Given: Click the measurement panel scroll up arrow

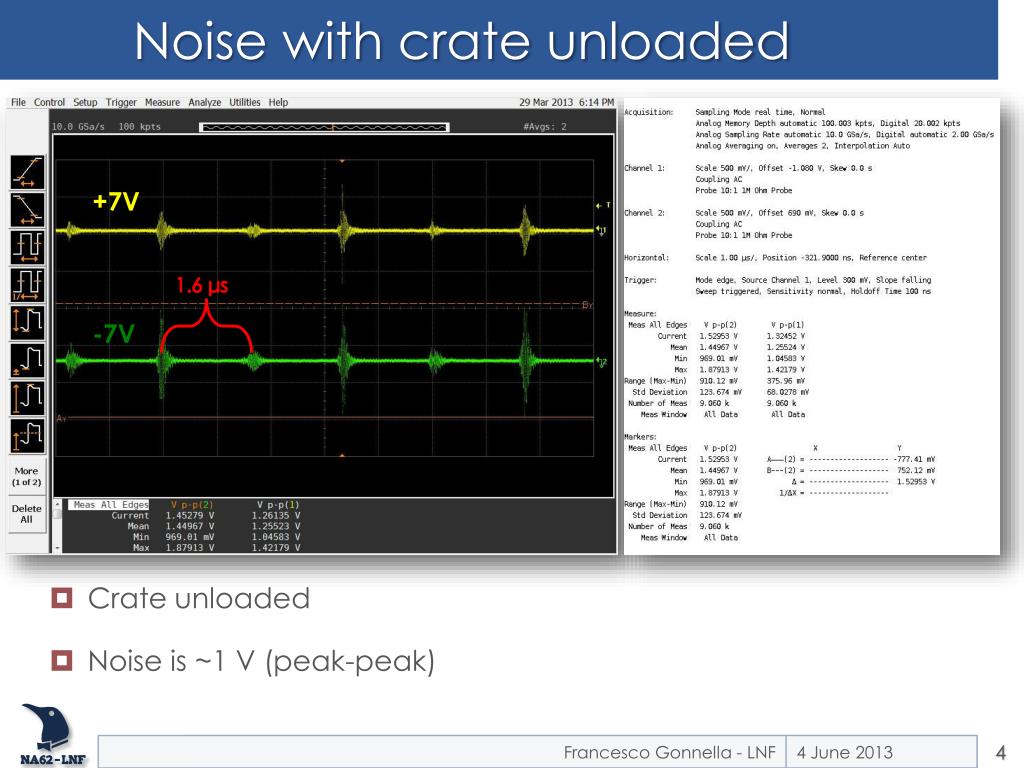Looking at the screenshot, I should tap(57, 504).
